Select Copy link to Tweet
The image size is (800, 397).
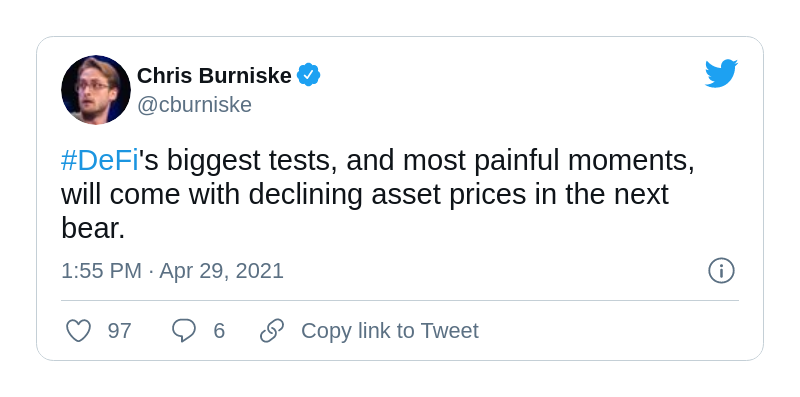(x=390, y=331)
